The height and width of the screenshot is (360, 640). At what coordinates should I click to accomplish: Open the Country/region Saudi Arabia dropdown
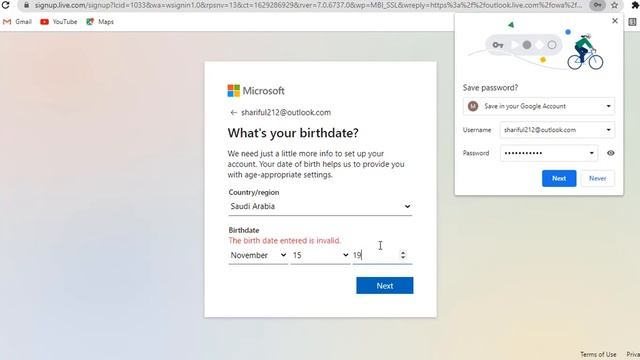point(320,207)
